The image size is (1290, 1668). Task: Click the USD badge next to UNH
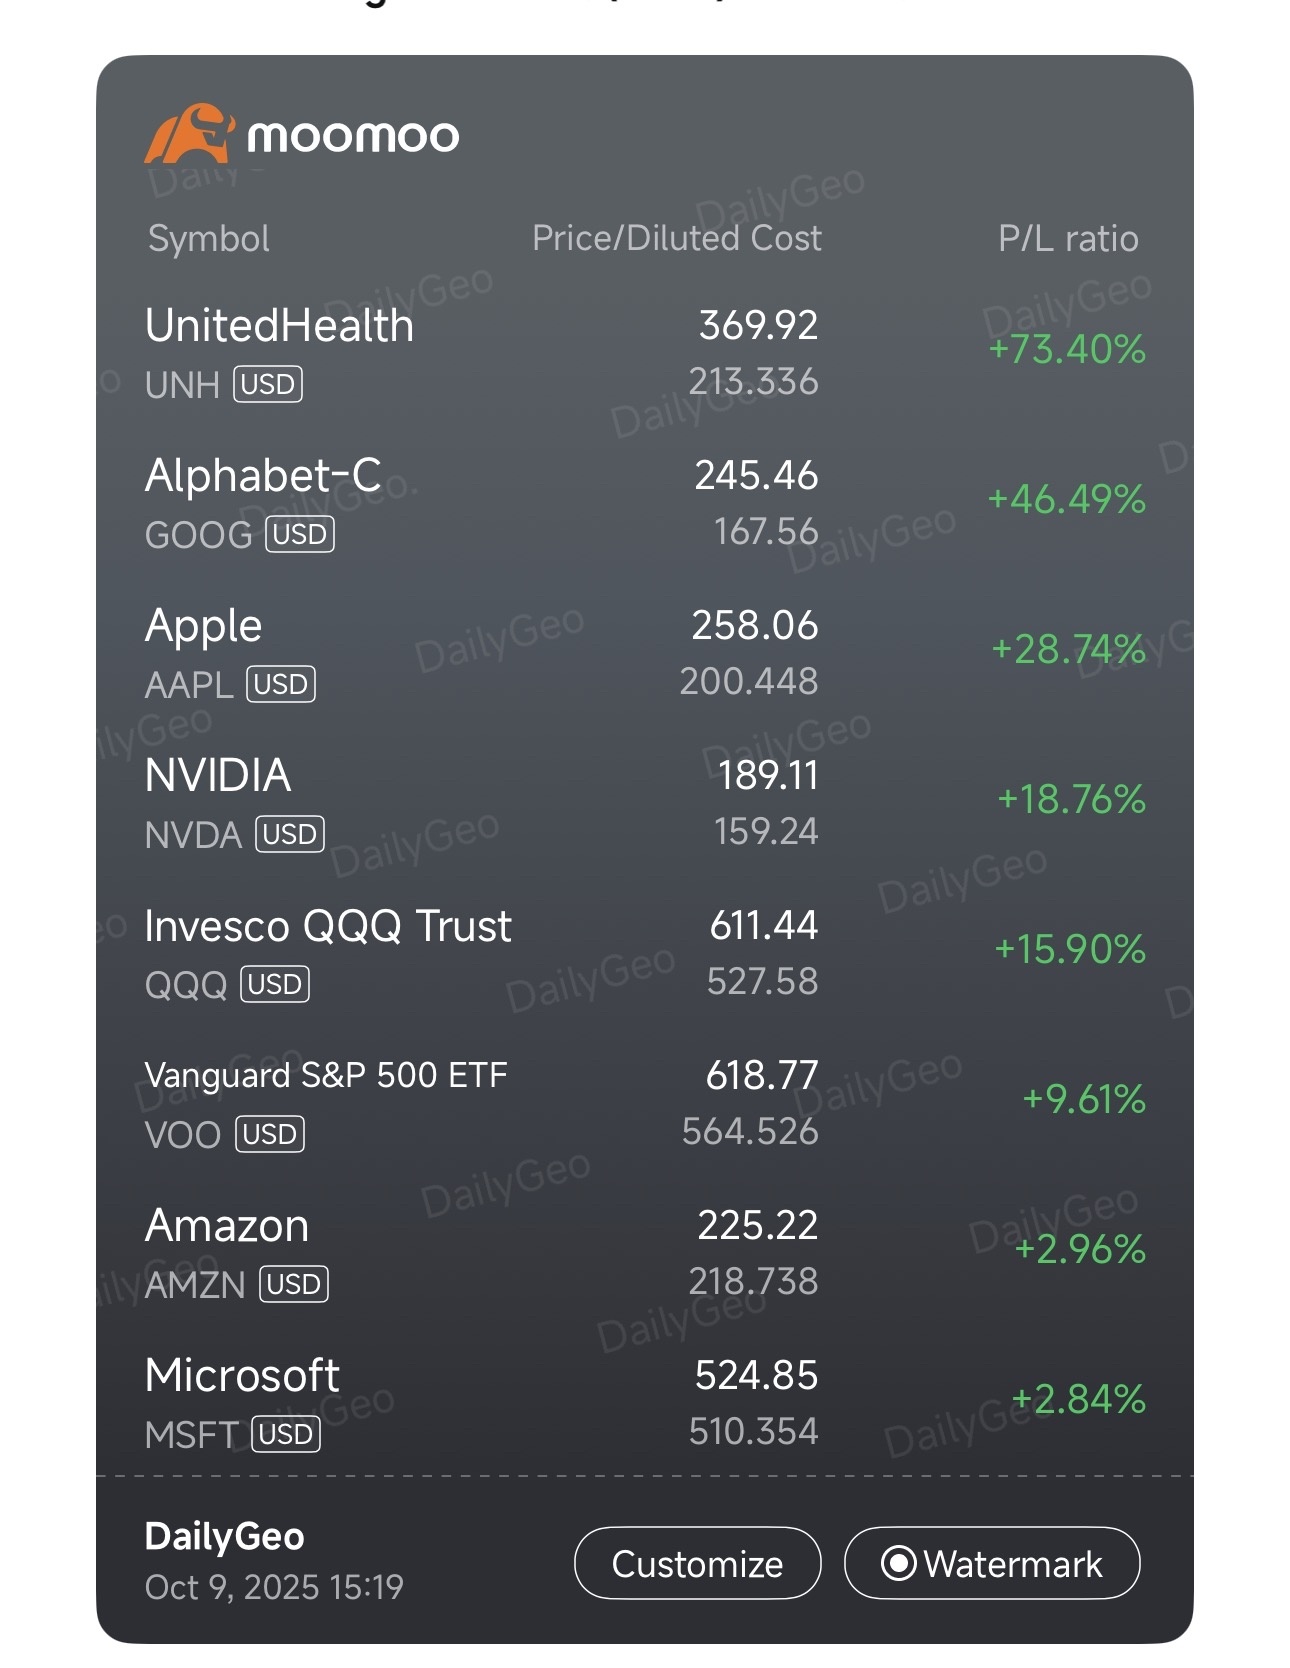268,384
